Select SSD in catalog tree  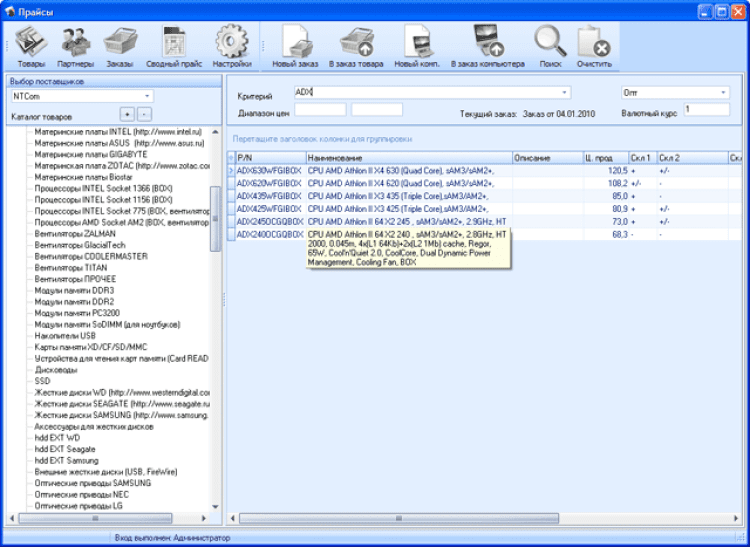coord(42,381)
